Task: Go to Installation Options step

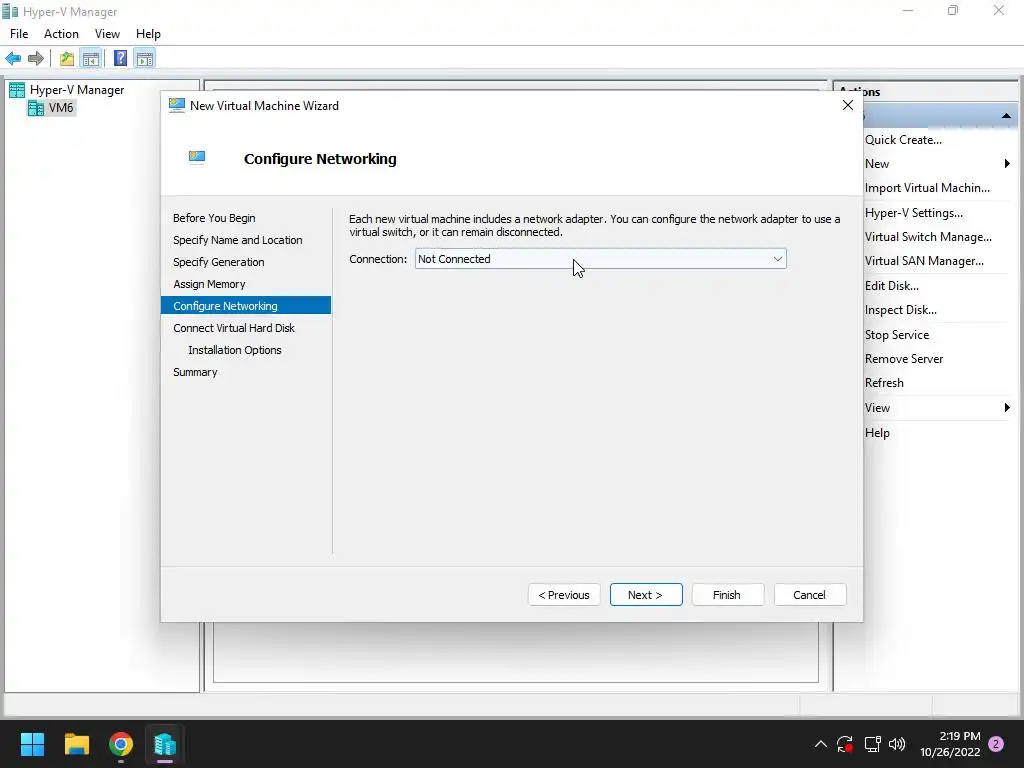Action: coord(234,350)
